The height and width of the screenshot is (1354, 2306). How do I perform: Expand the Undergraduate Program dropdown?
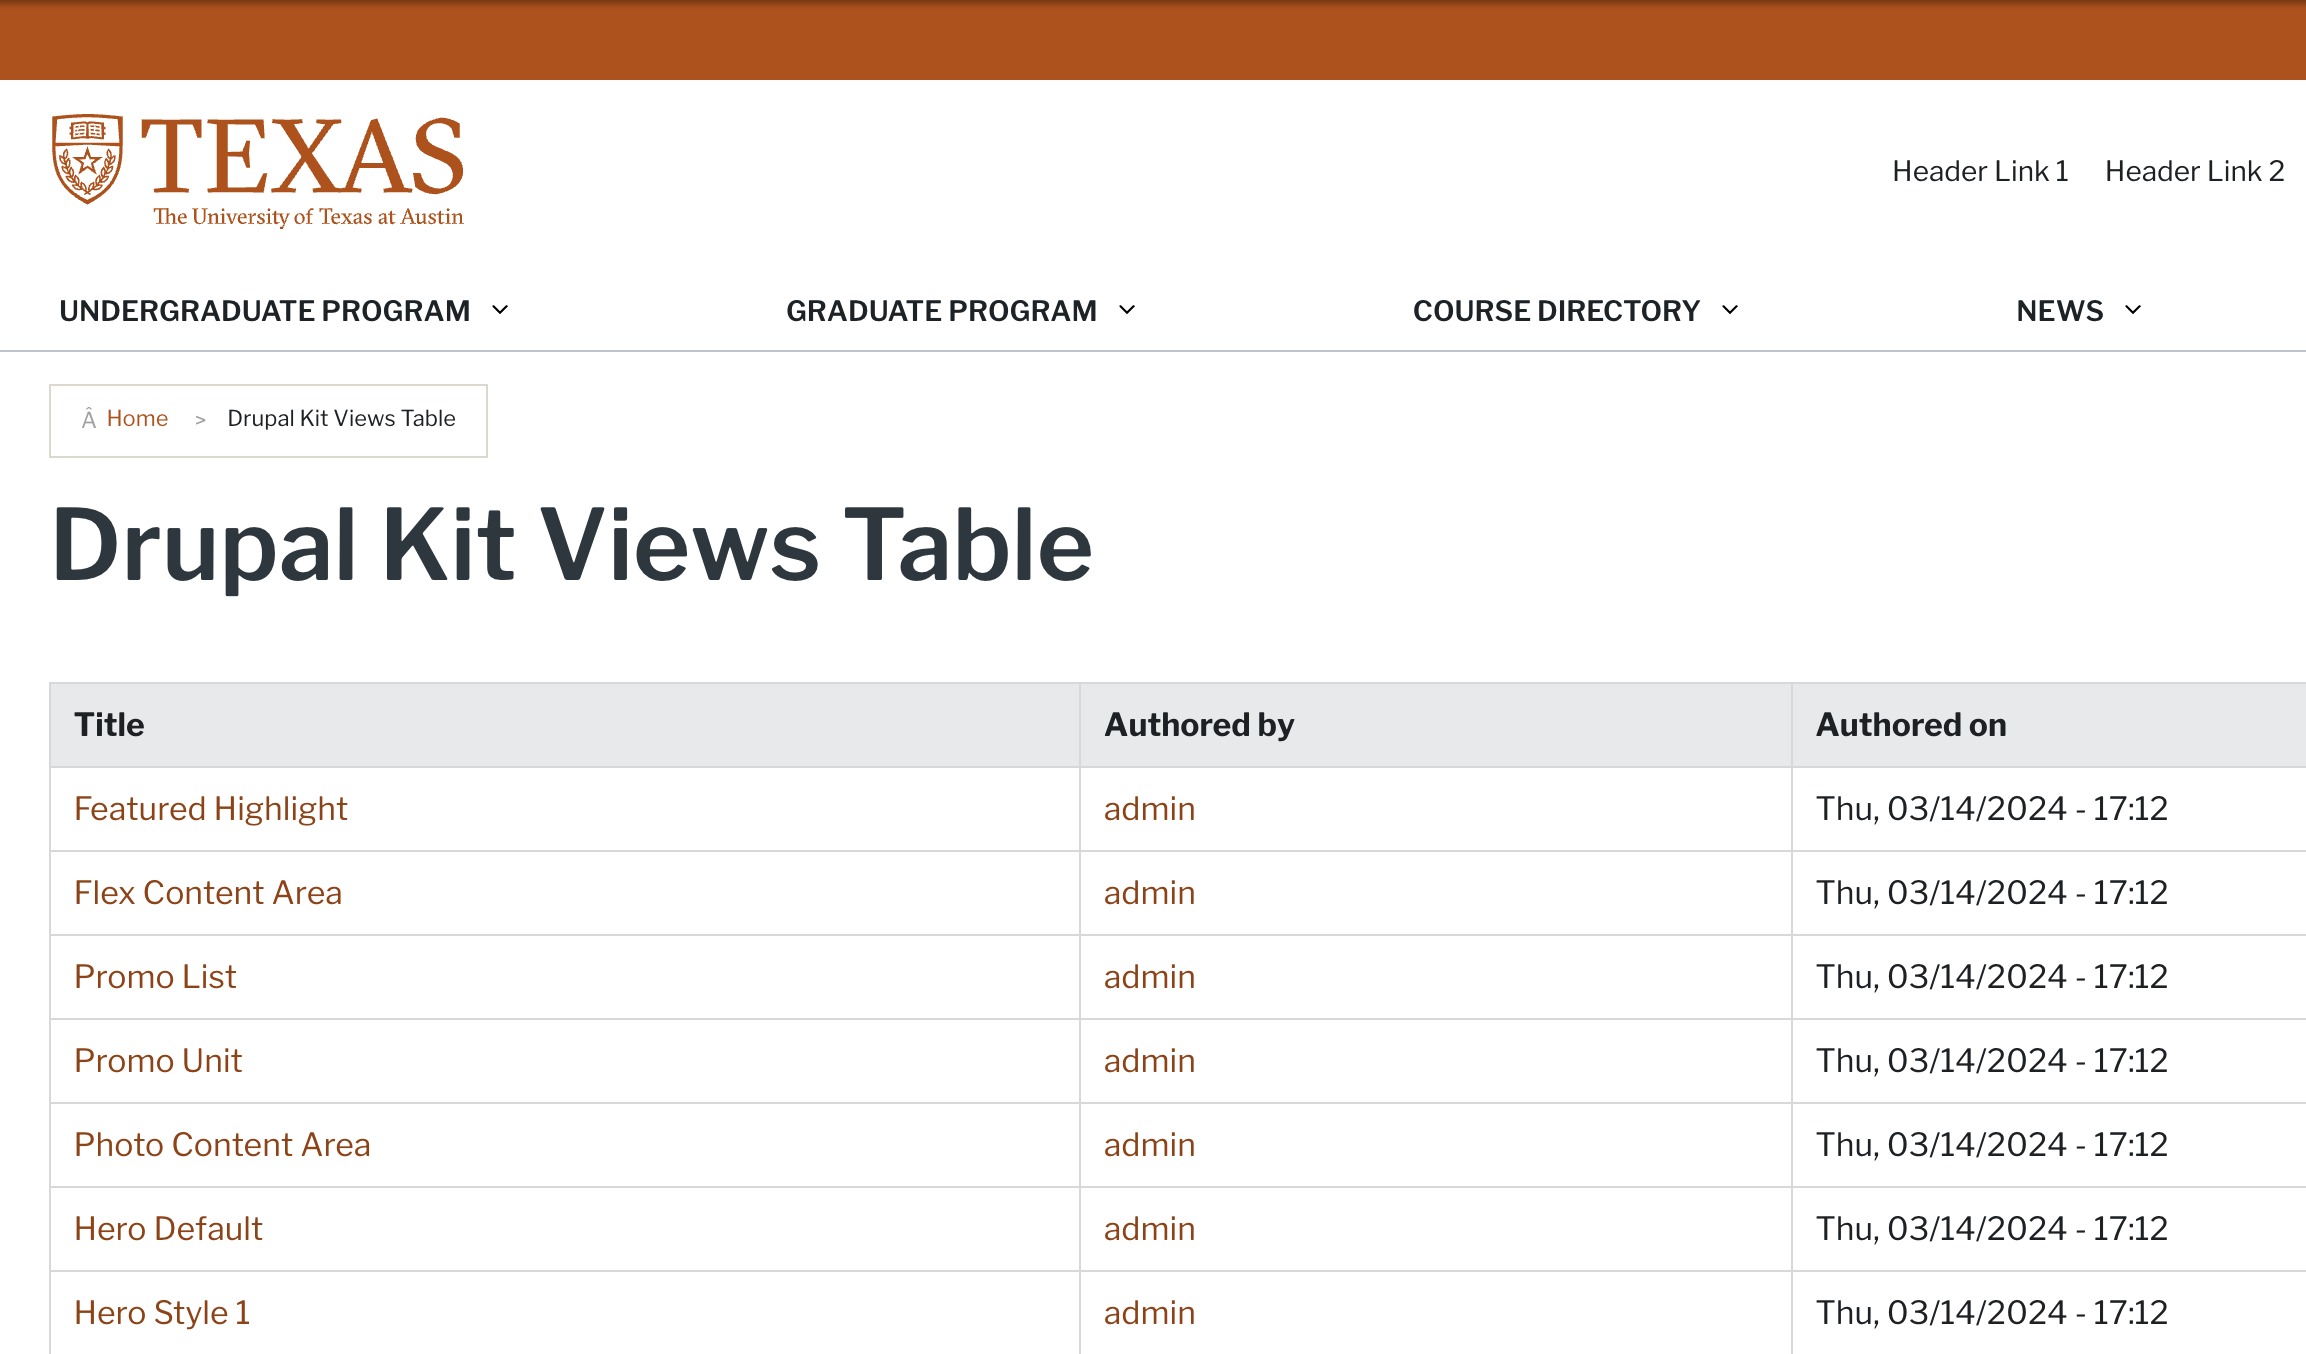[500, 311]
